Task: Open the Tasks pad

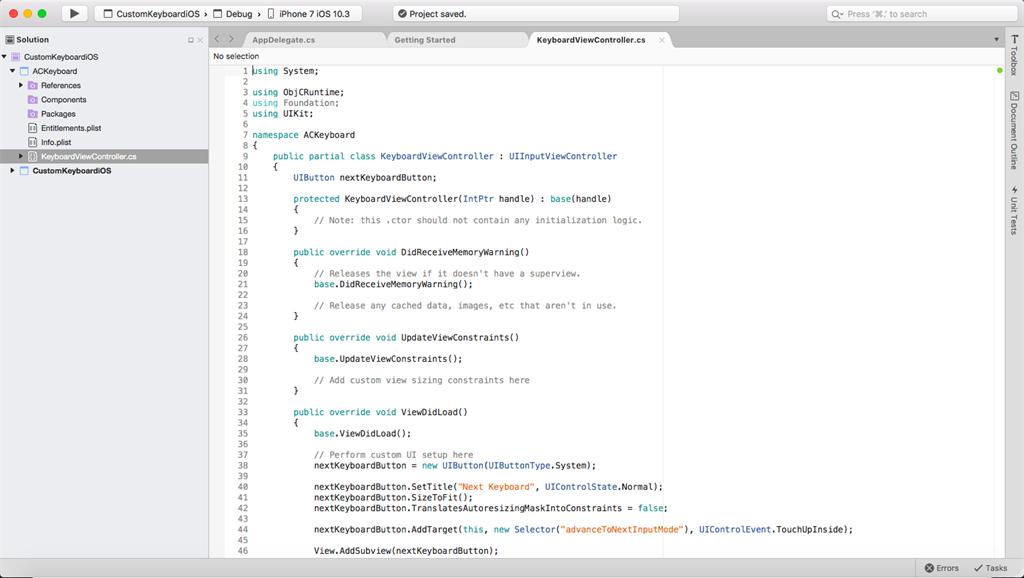Action: click(990, 568)
